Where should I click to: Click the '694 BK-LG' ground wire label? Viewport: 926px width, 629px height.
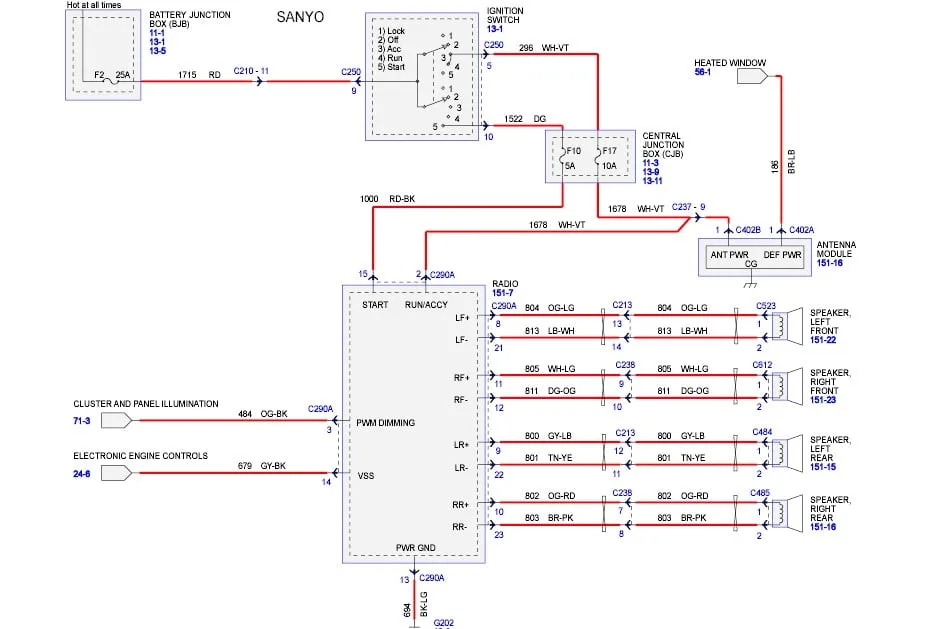pyautogui.click(x=415, y=604)
